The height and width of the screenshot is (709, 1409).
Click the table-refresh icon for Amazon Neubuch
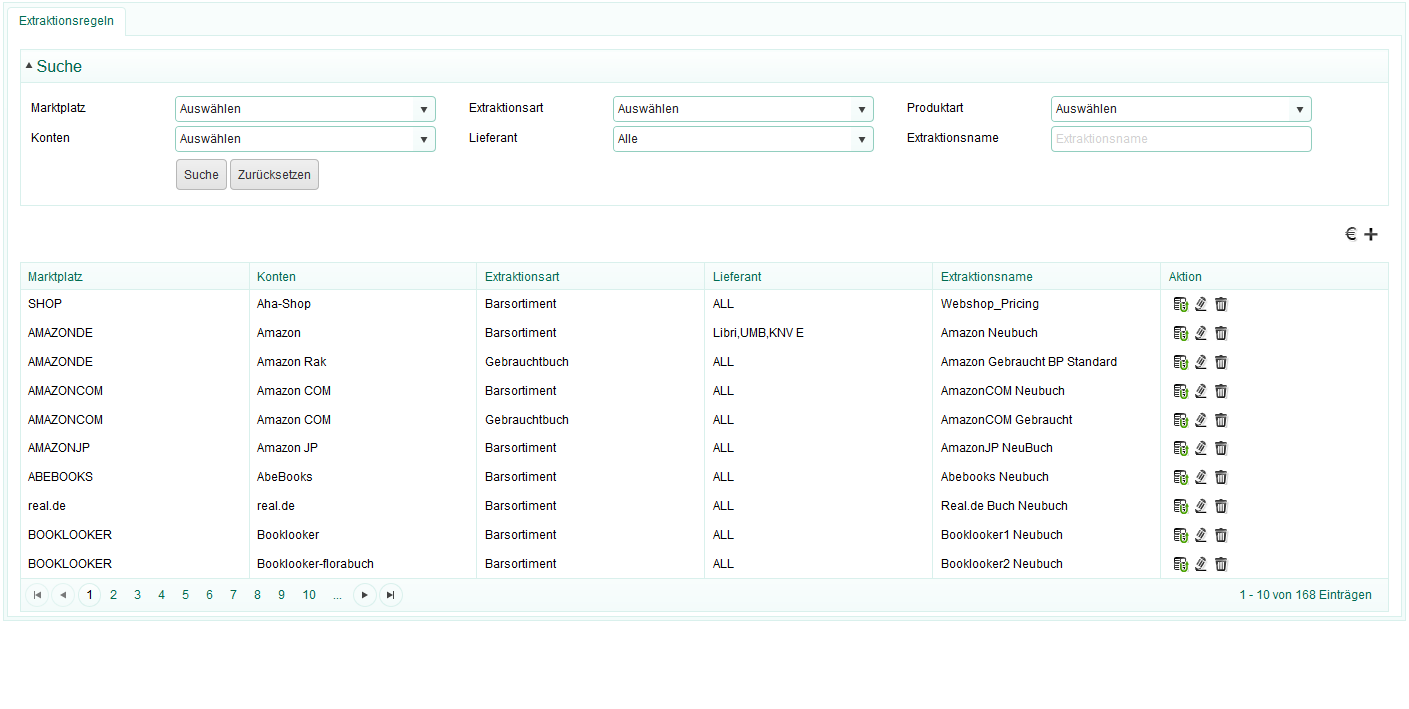(x=1181, y=333)
